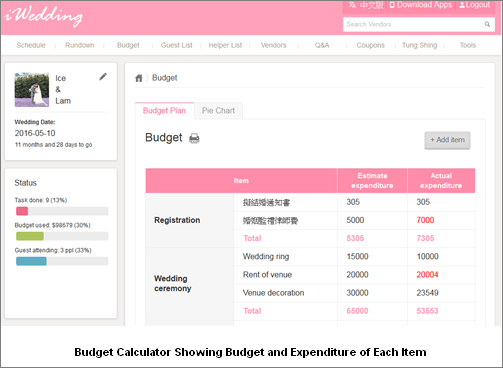Click the Rent of venue table row

[310, 275]
